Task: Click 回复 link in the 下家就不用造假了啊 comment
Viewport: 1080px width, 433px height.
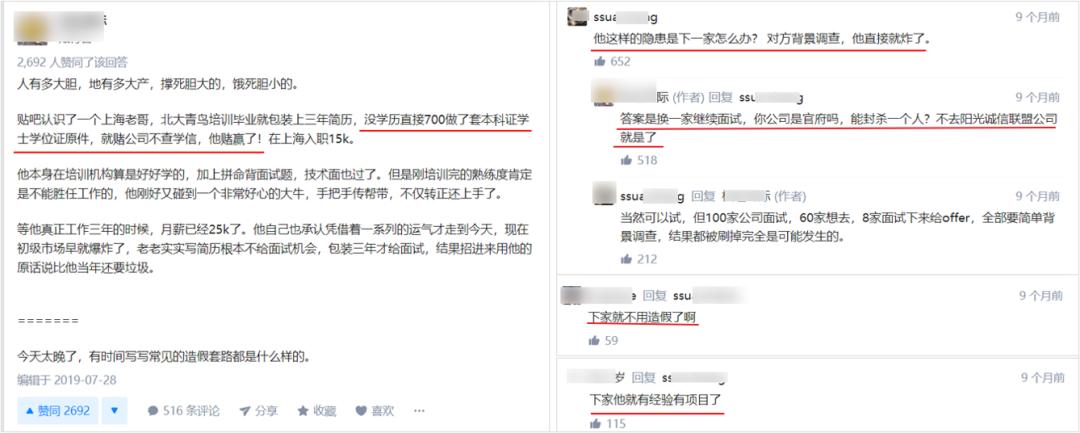Action: coord(654,295)
